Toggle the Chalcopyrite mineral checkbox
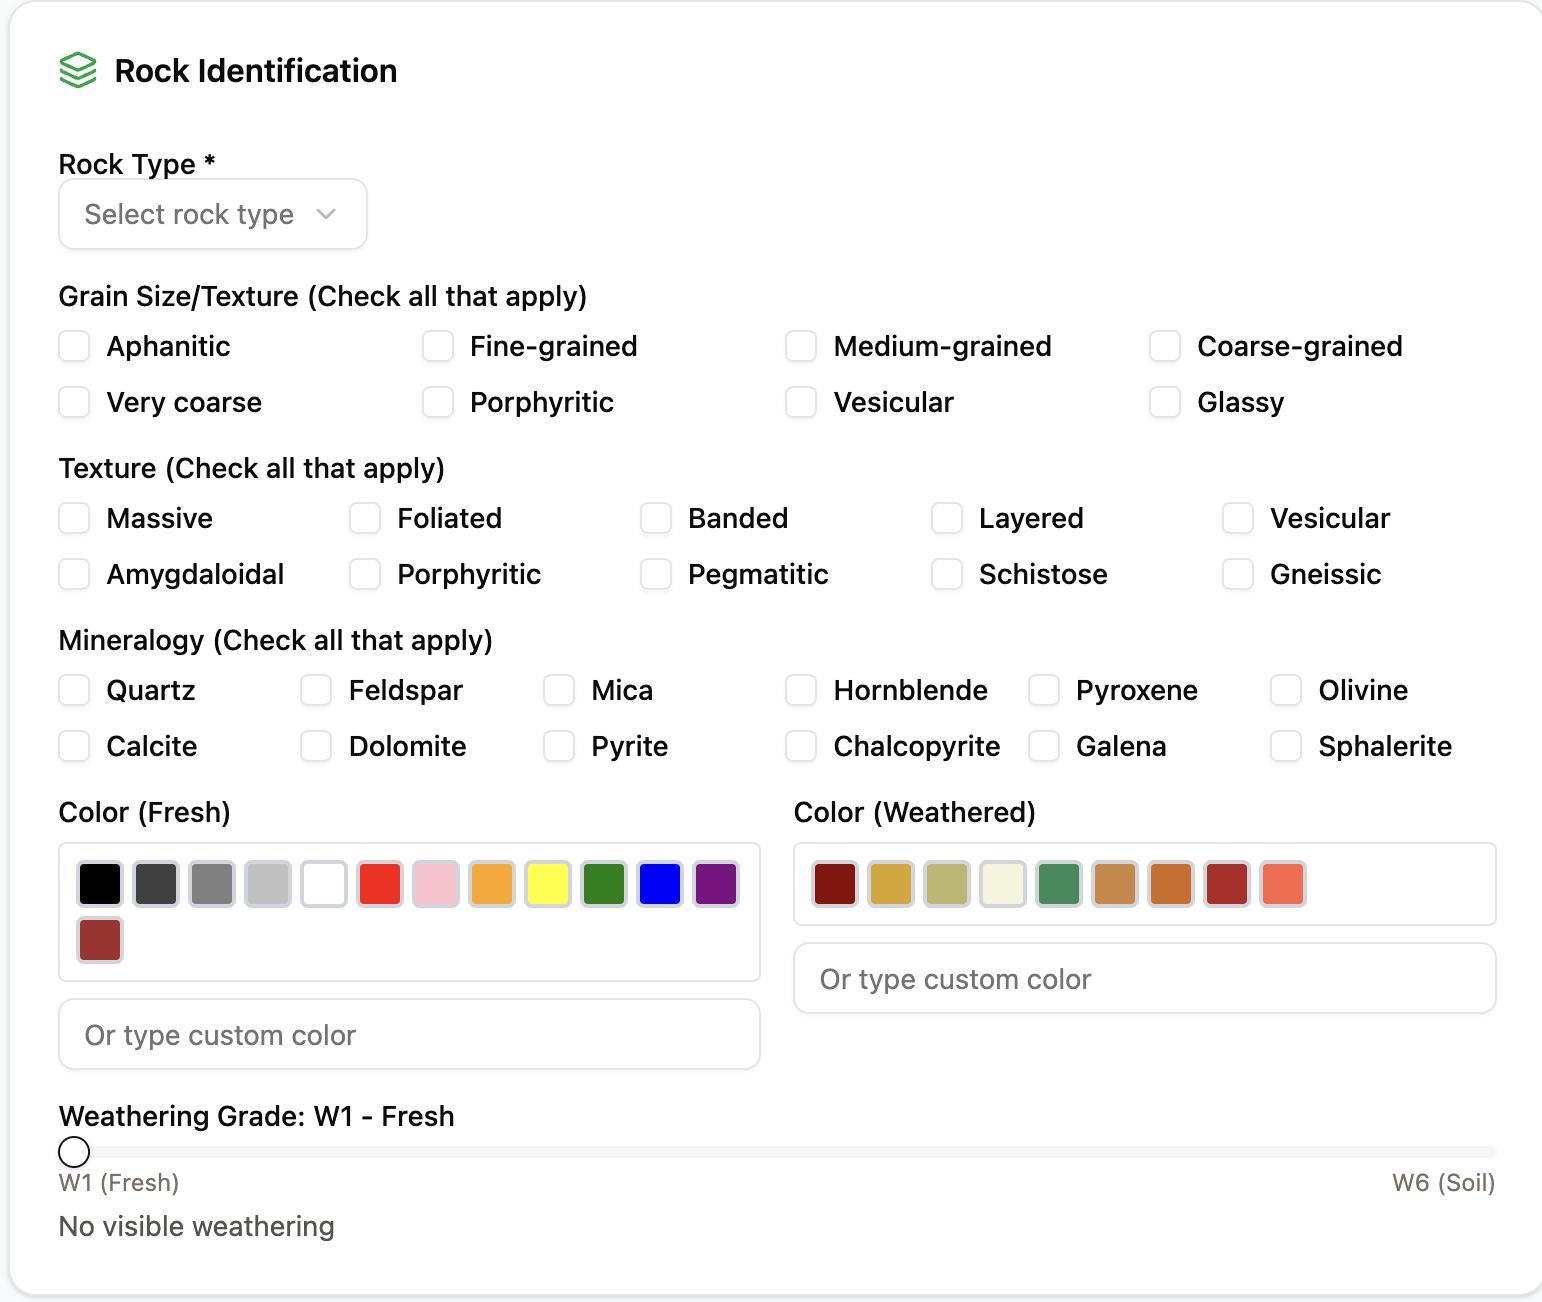Screen dimensions: 1542x1302 click(801, 746)
